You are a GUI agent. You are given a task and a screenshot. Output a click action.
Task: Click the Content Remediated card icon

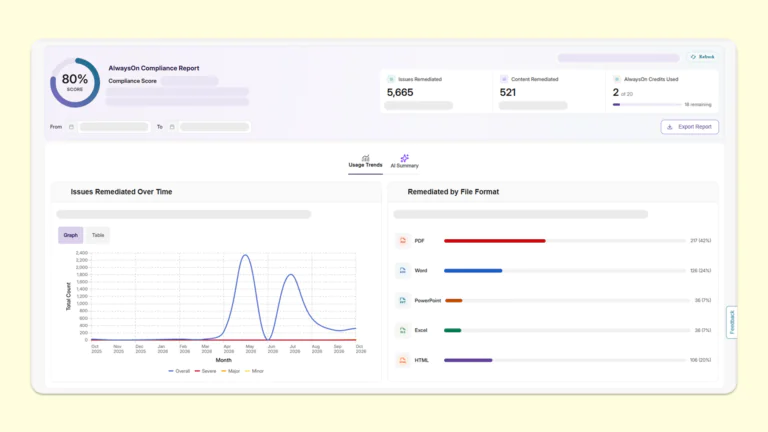coord(504,79)
